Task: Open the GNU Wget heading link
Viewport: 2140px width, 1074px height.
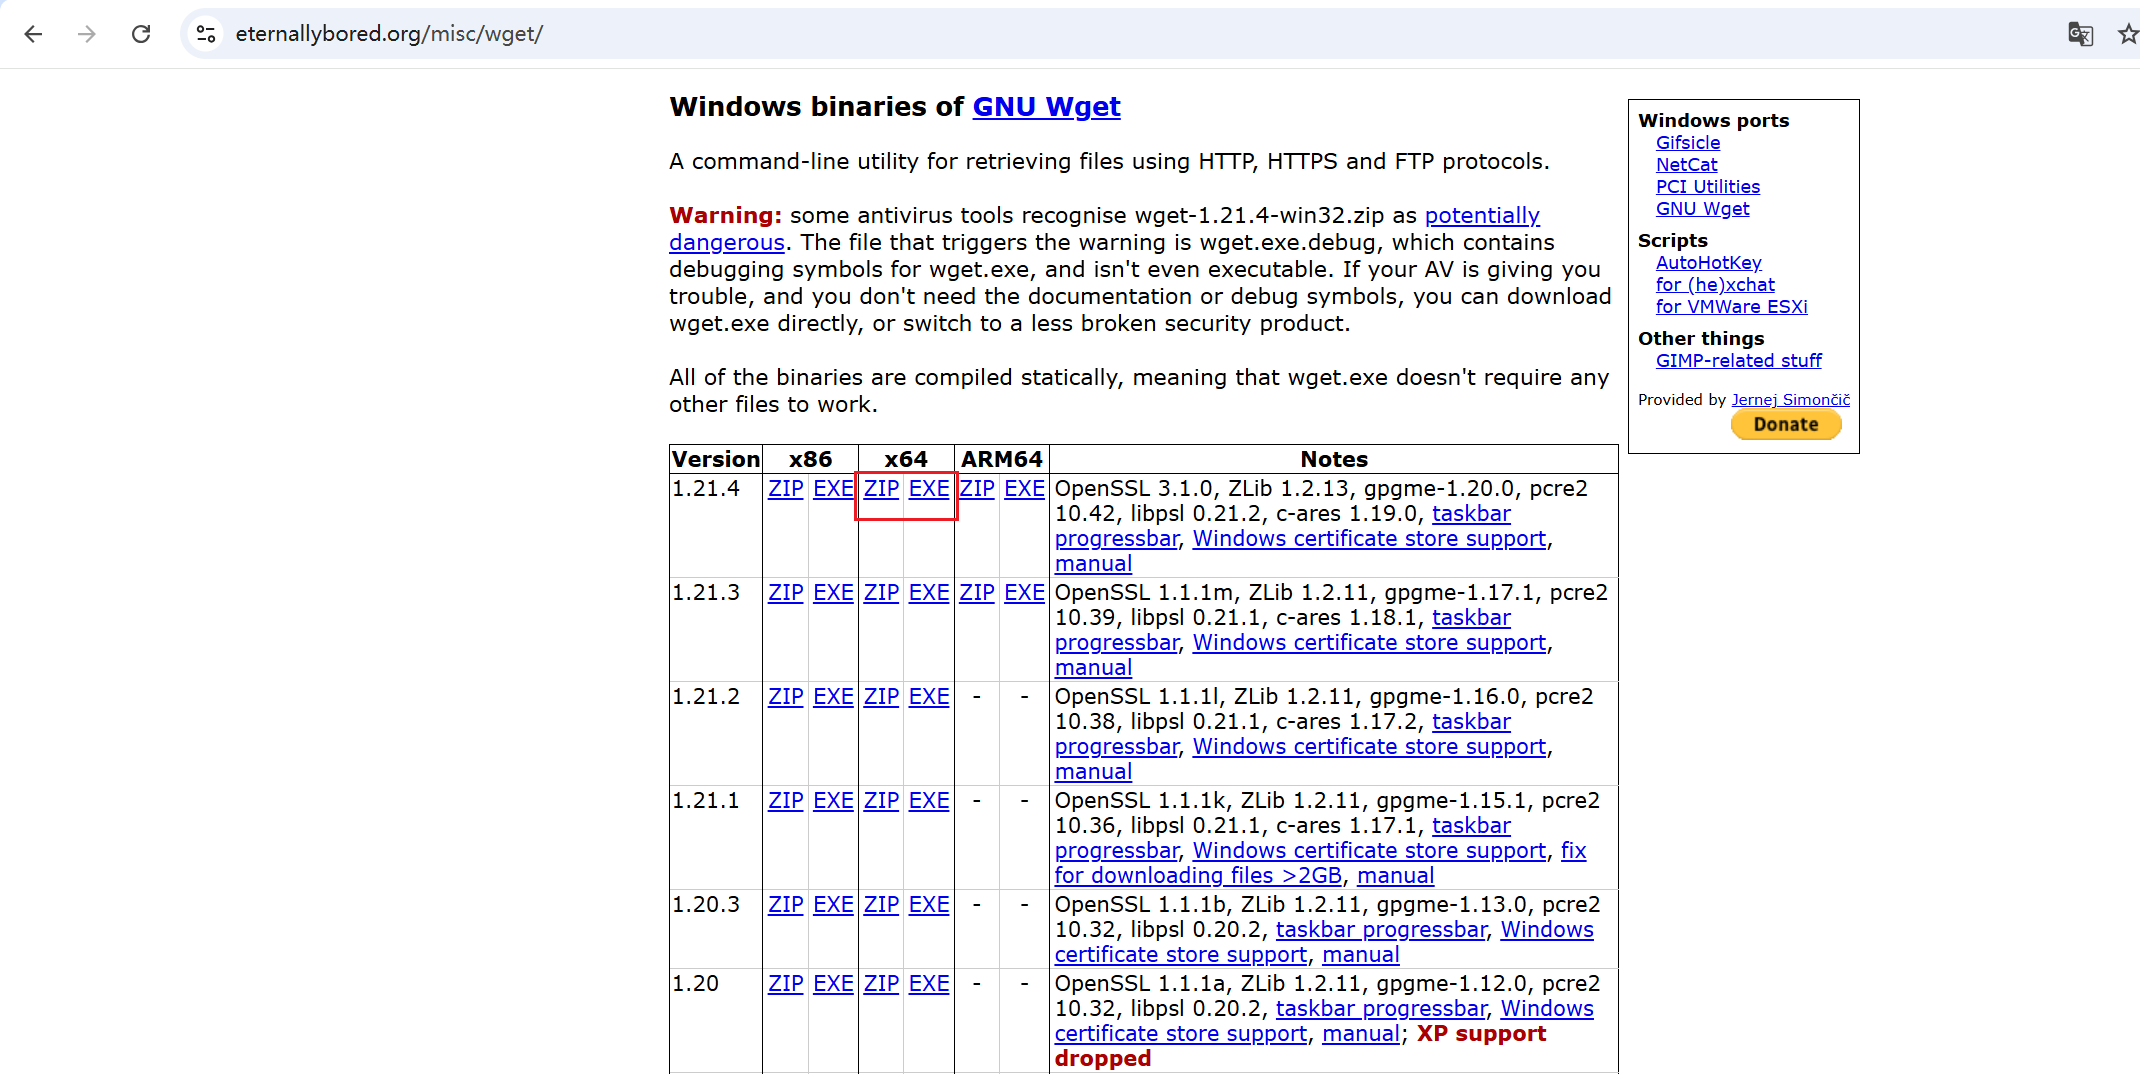Action: pos(1046,107)
